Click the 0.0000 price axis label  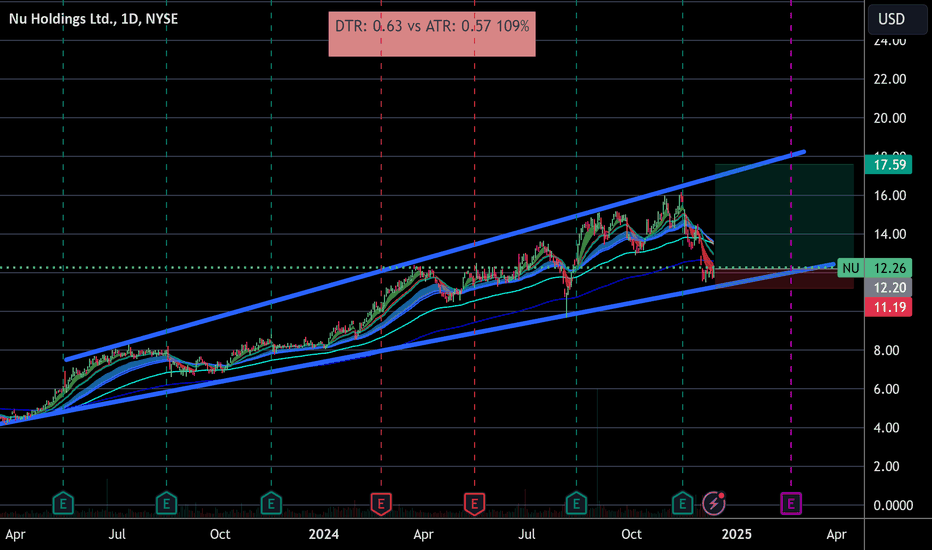tap(893, 505)
